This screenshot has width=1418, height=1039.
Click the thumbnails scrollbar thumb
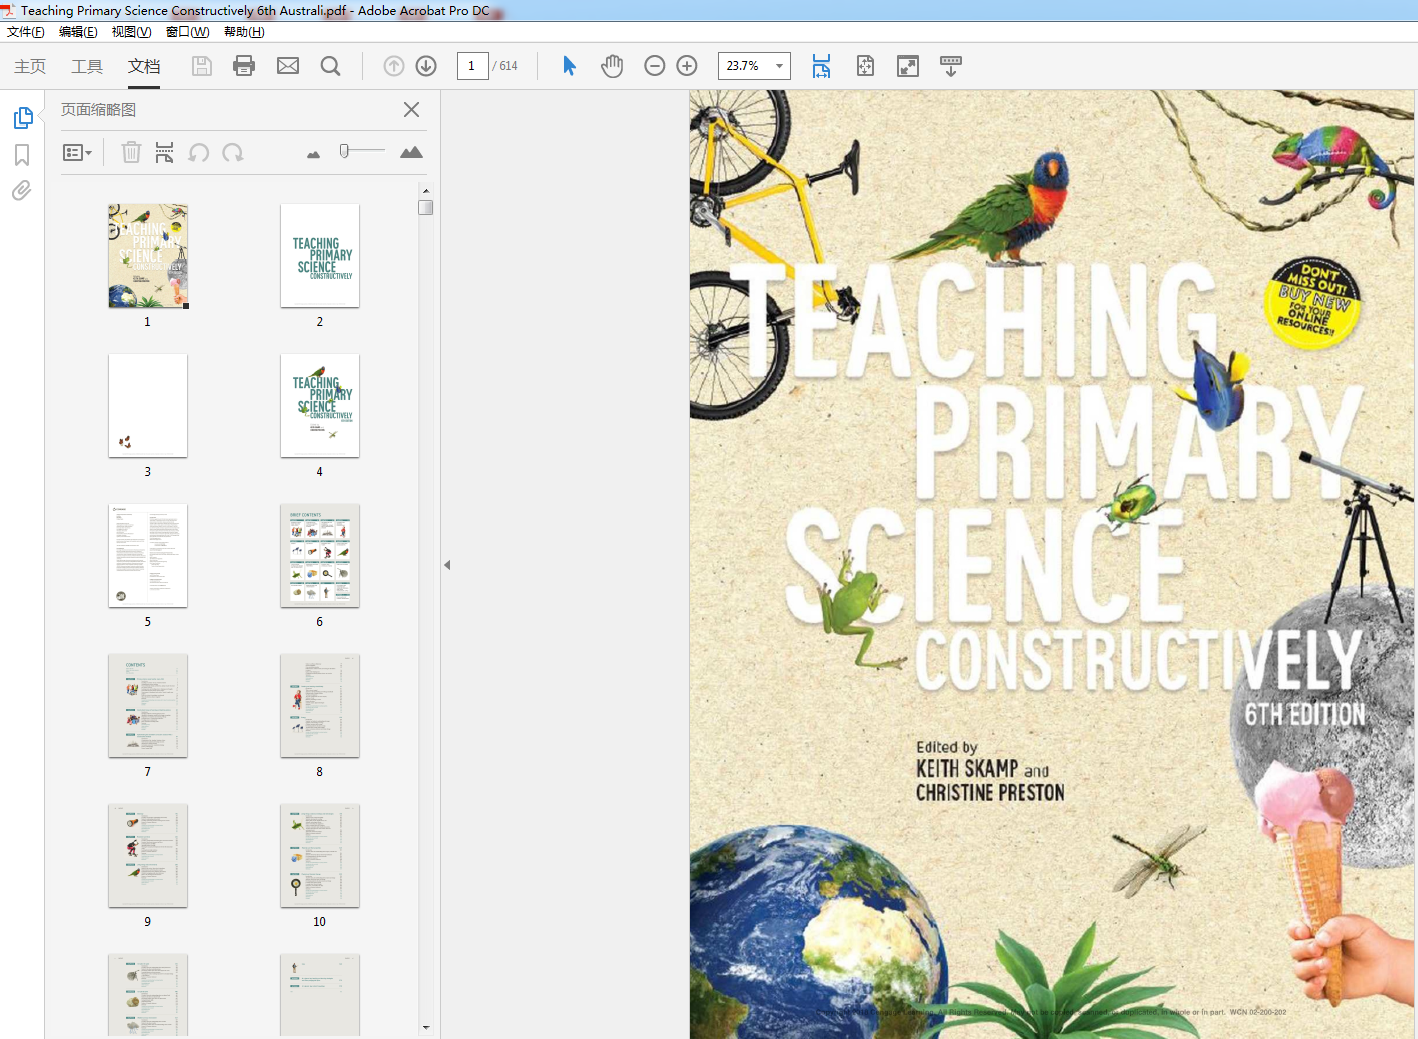(426, 207)
